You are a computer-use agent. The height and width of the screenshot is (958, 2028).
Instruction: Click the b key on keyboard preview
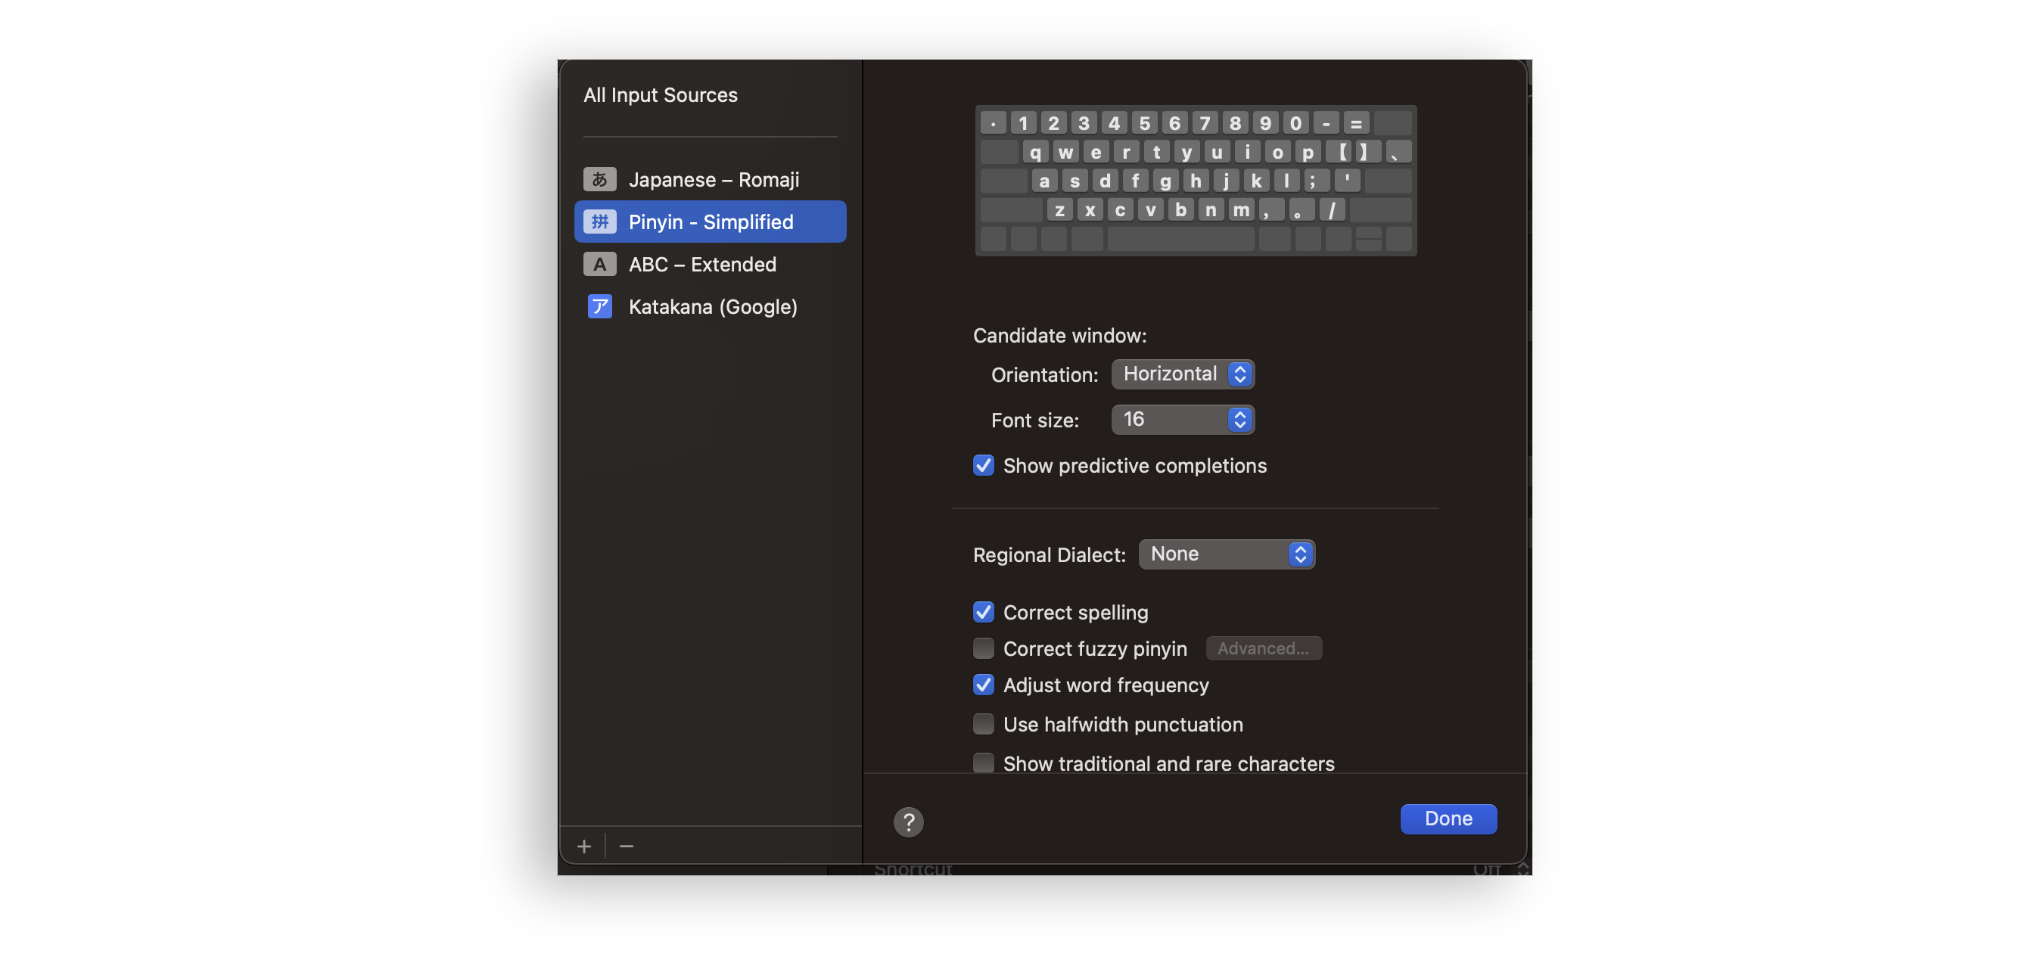coord(1181,210)
